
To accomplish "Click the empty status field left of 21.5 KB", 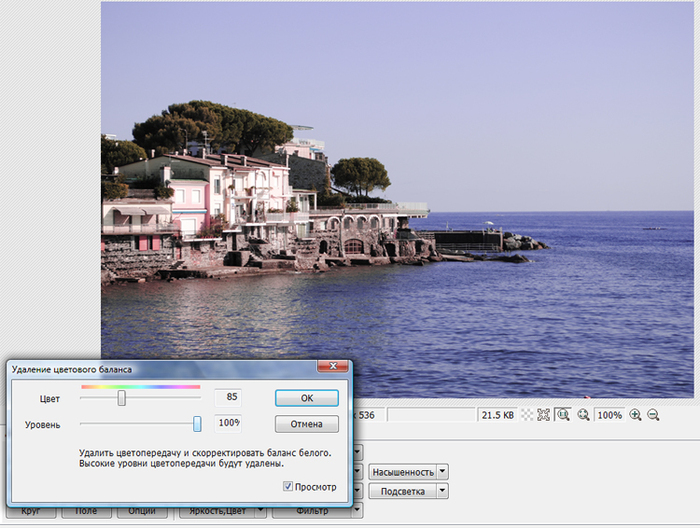I will tap(431, 415).
